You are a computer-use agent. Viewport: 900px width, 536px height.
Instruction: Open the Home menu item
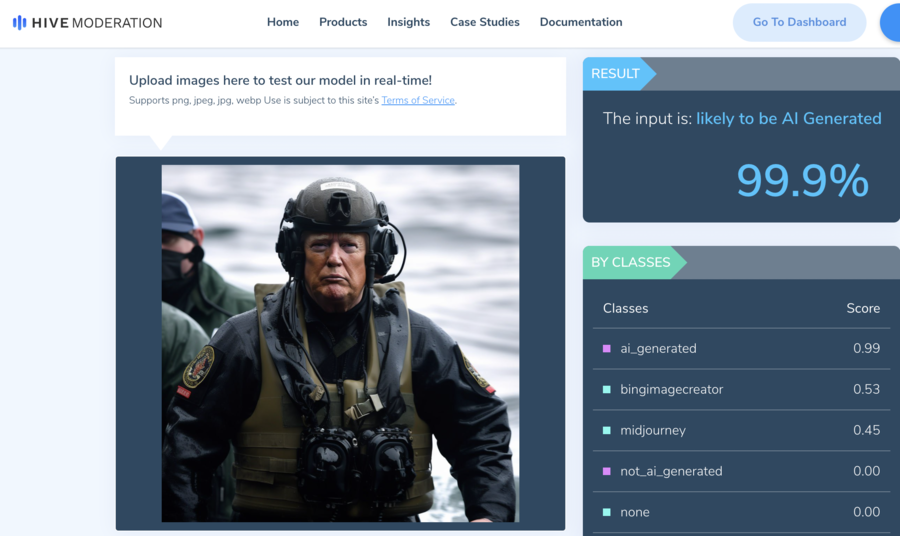pos(283,22)
